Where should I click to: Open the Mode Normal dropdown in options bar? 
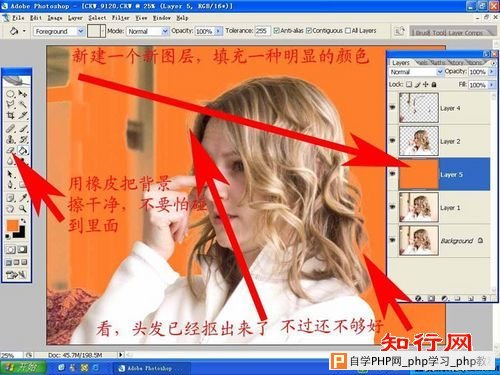(x=147, y=31)
